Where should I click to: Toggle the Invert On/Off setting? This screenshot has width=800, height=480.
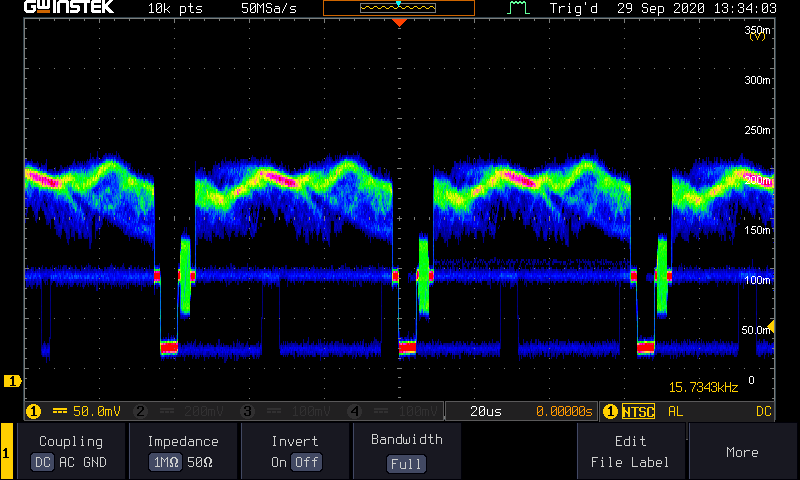tap(295, 451)
